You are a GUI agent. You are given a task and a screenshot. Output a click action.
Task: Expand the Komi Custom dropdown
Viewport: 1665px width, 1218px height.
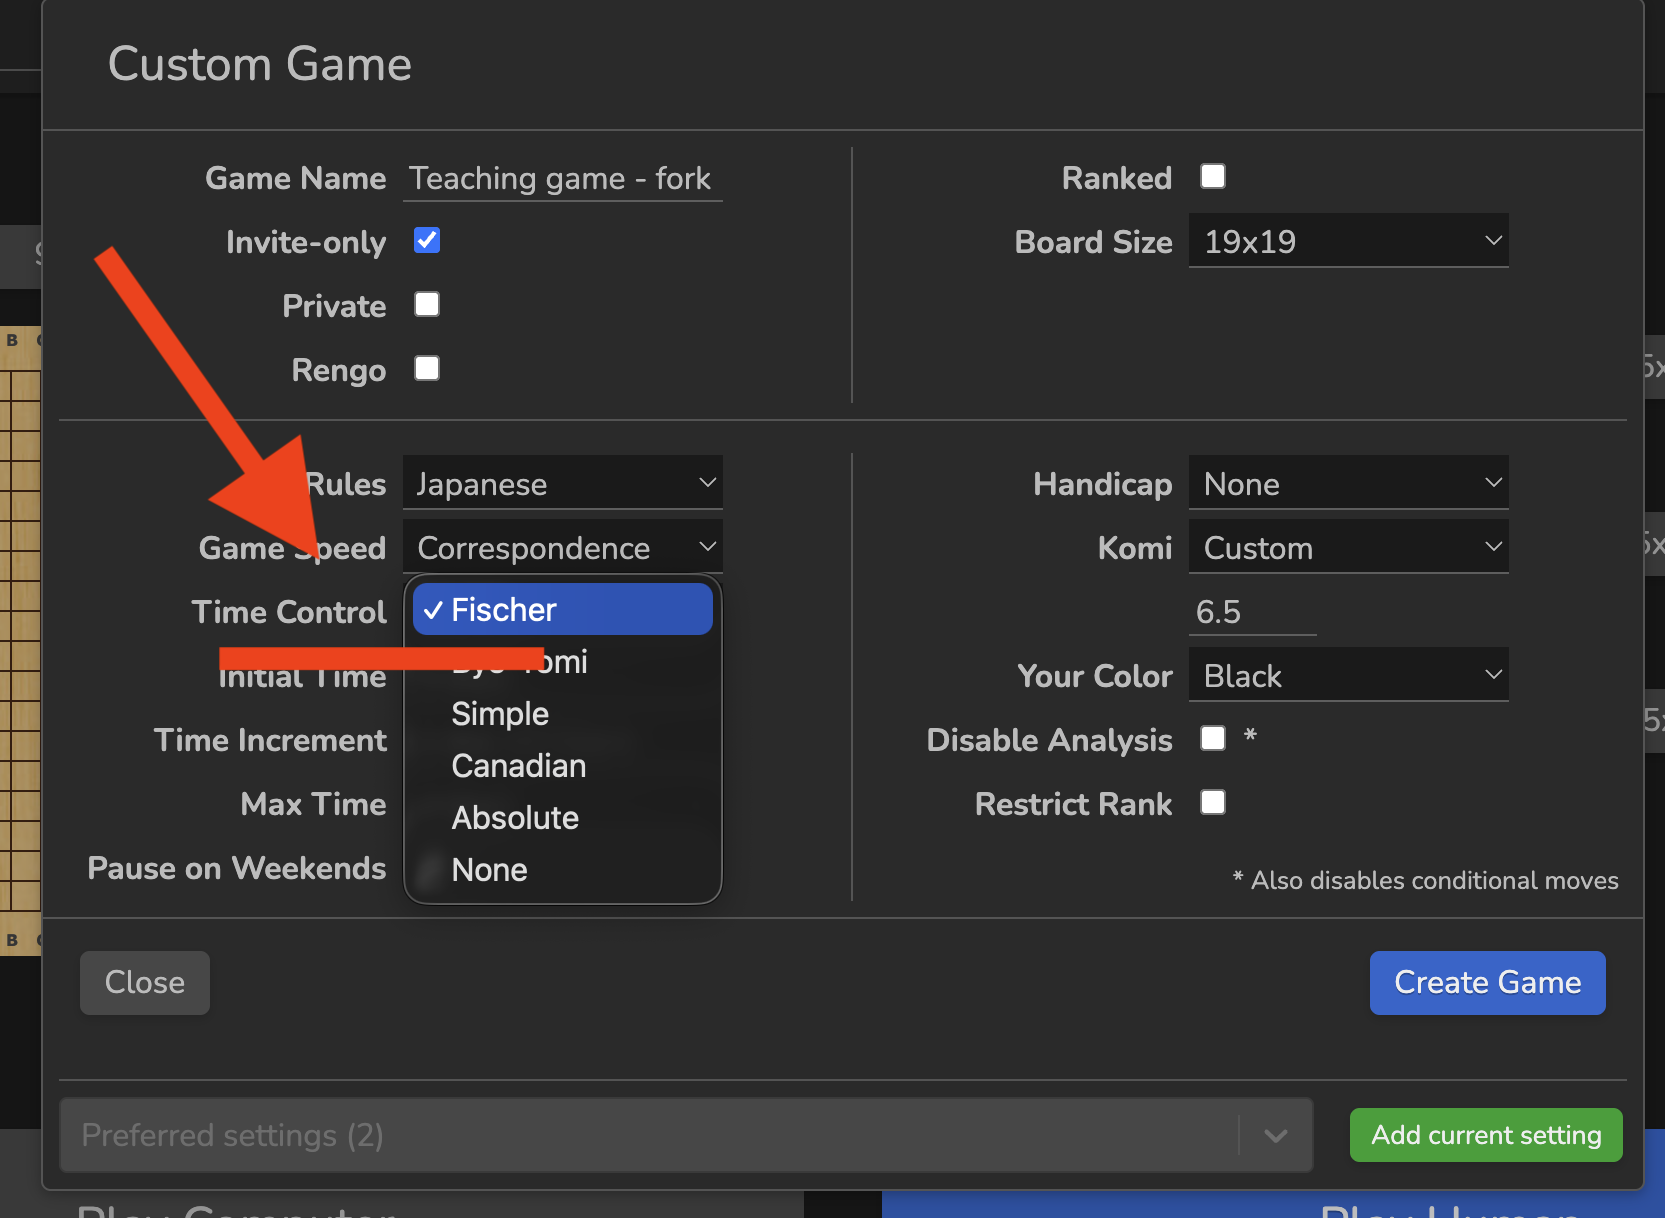(1347, 548)
